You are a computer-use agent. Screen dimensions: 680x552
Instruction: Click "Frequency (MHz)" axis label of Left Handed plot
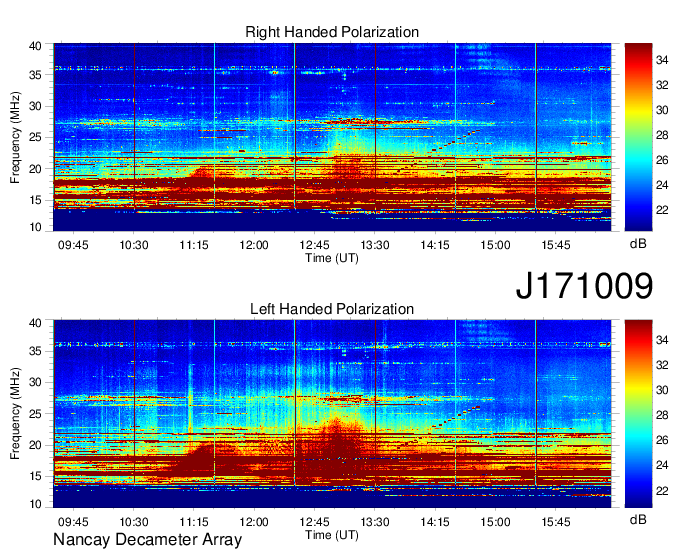15,414
